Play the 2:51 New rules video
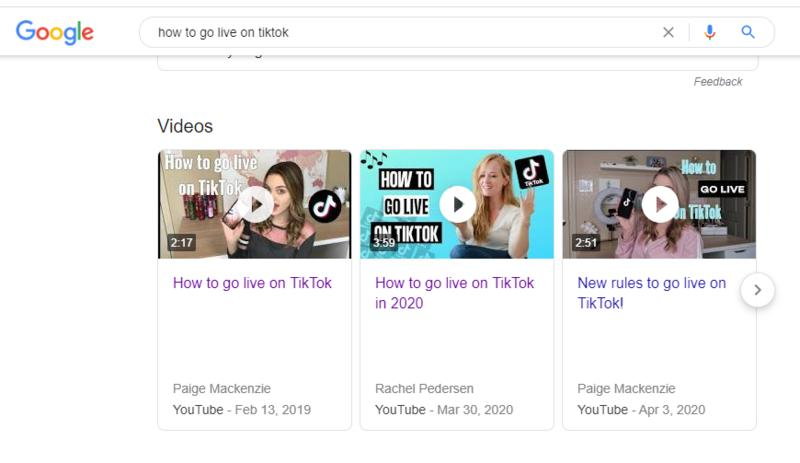 coord(659,205)
